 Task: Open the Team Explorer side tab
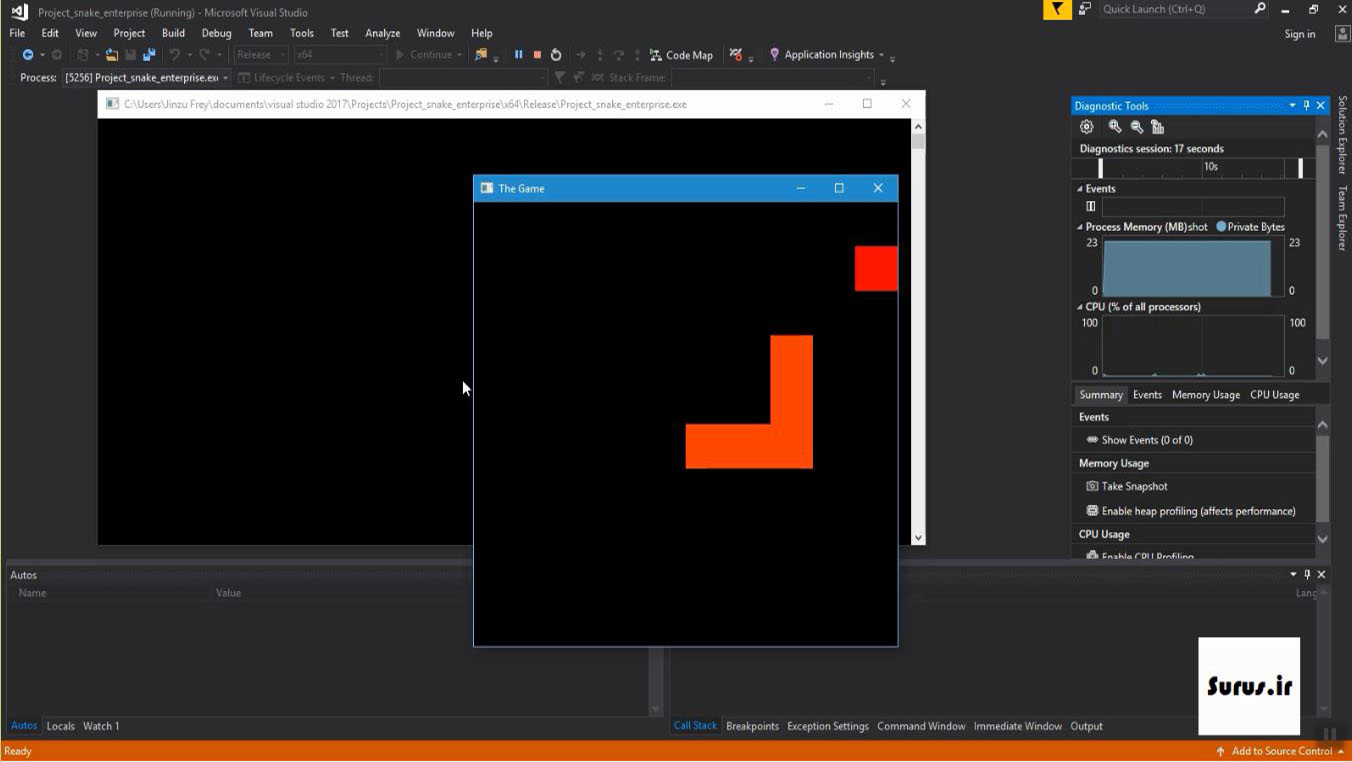(1342, 218)
